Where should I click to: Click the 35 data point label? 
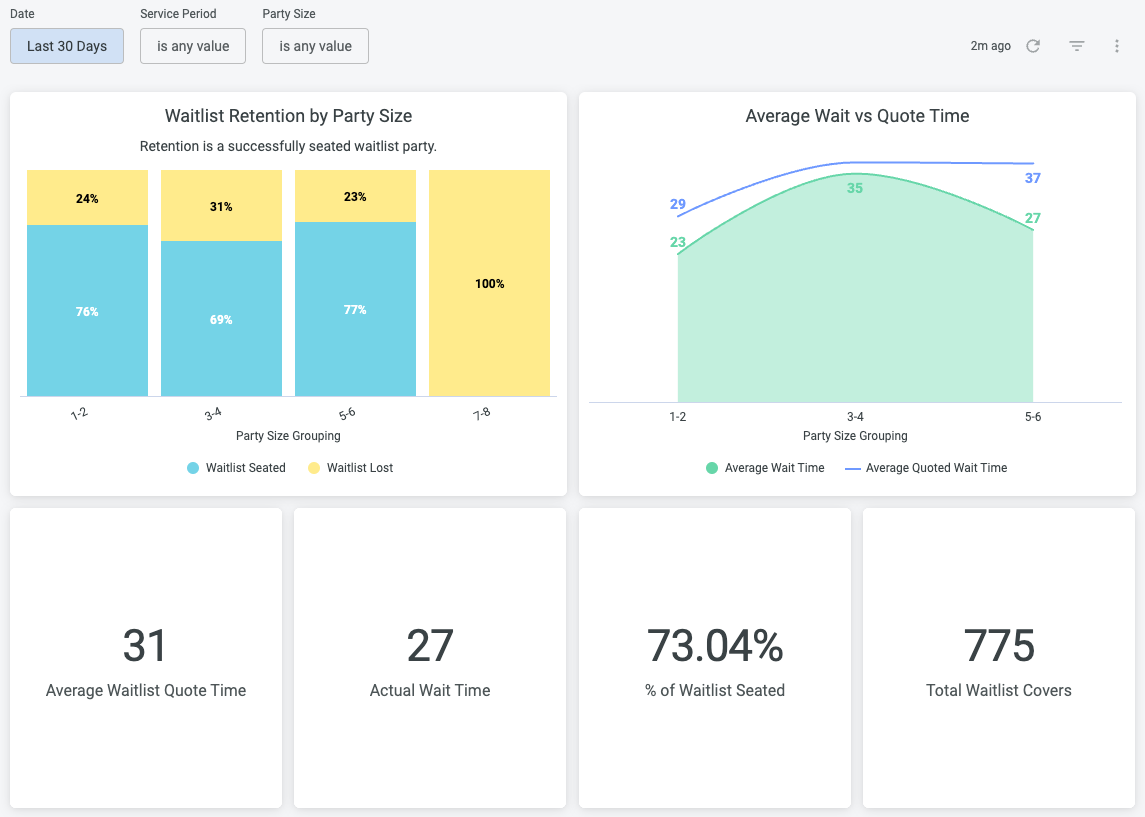(x=855, y=188)
